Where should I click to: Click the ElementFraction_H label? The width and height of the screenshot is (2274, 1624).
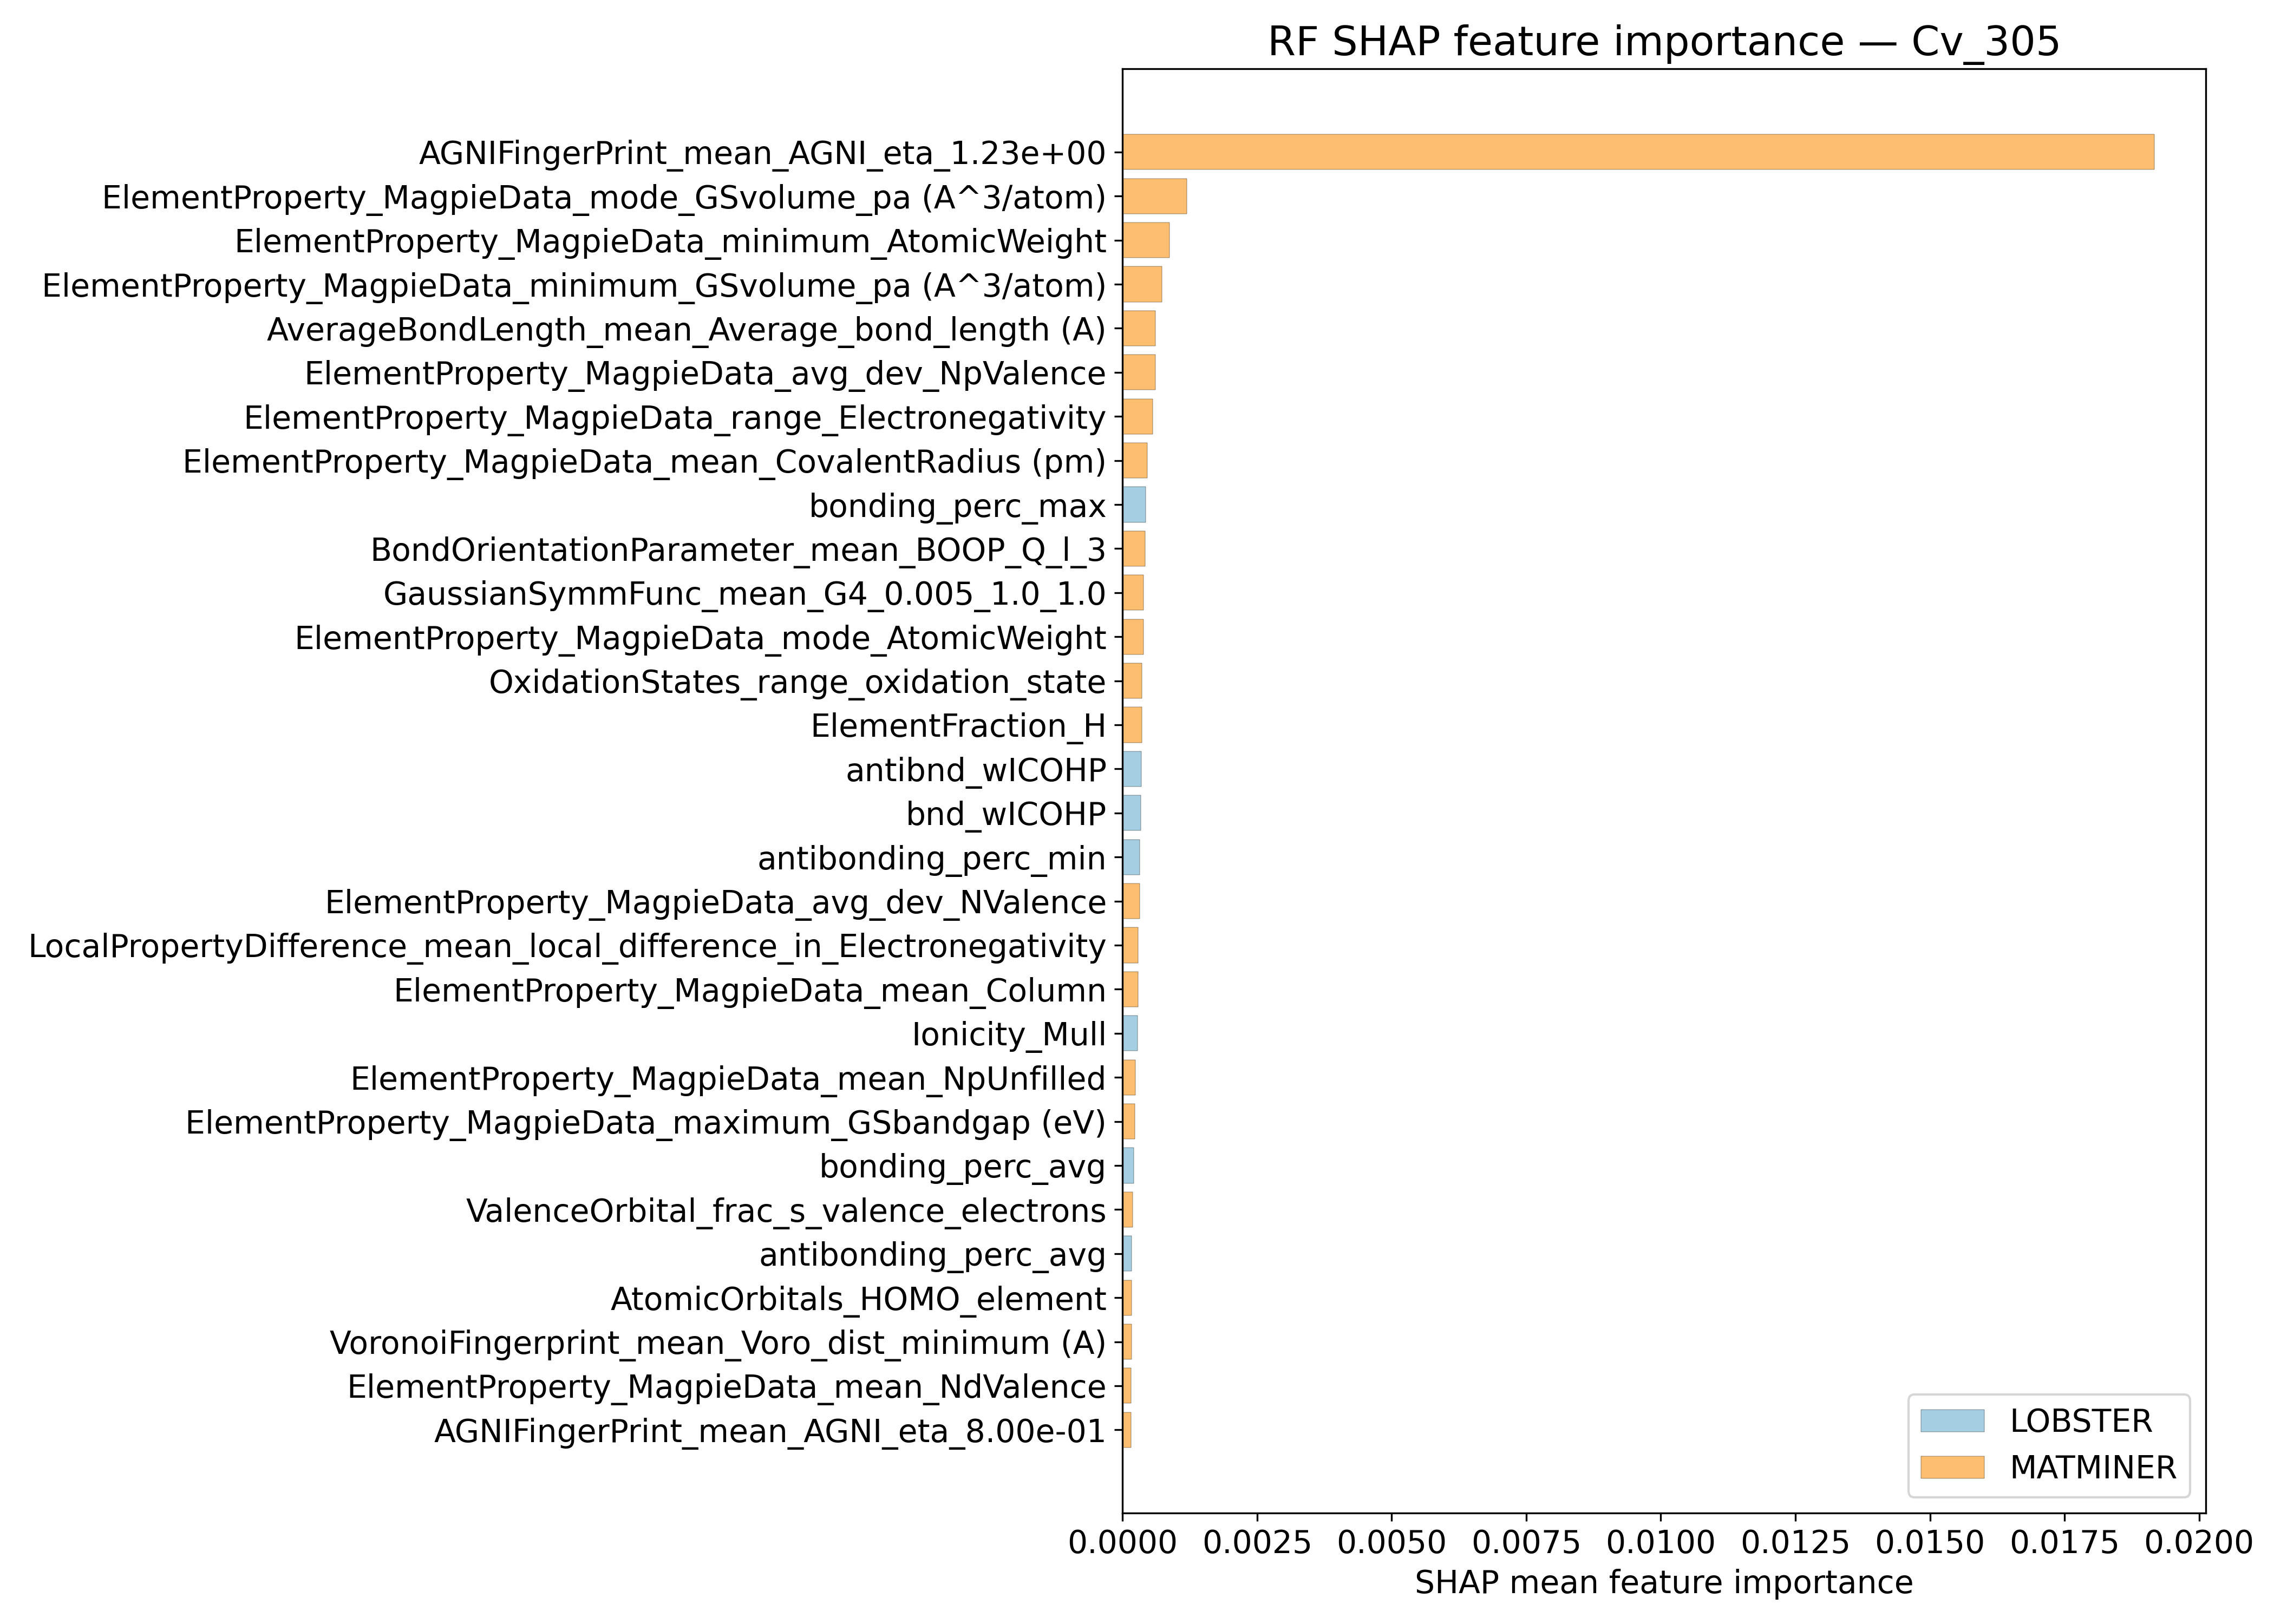958,726
